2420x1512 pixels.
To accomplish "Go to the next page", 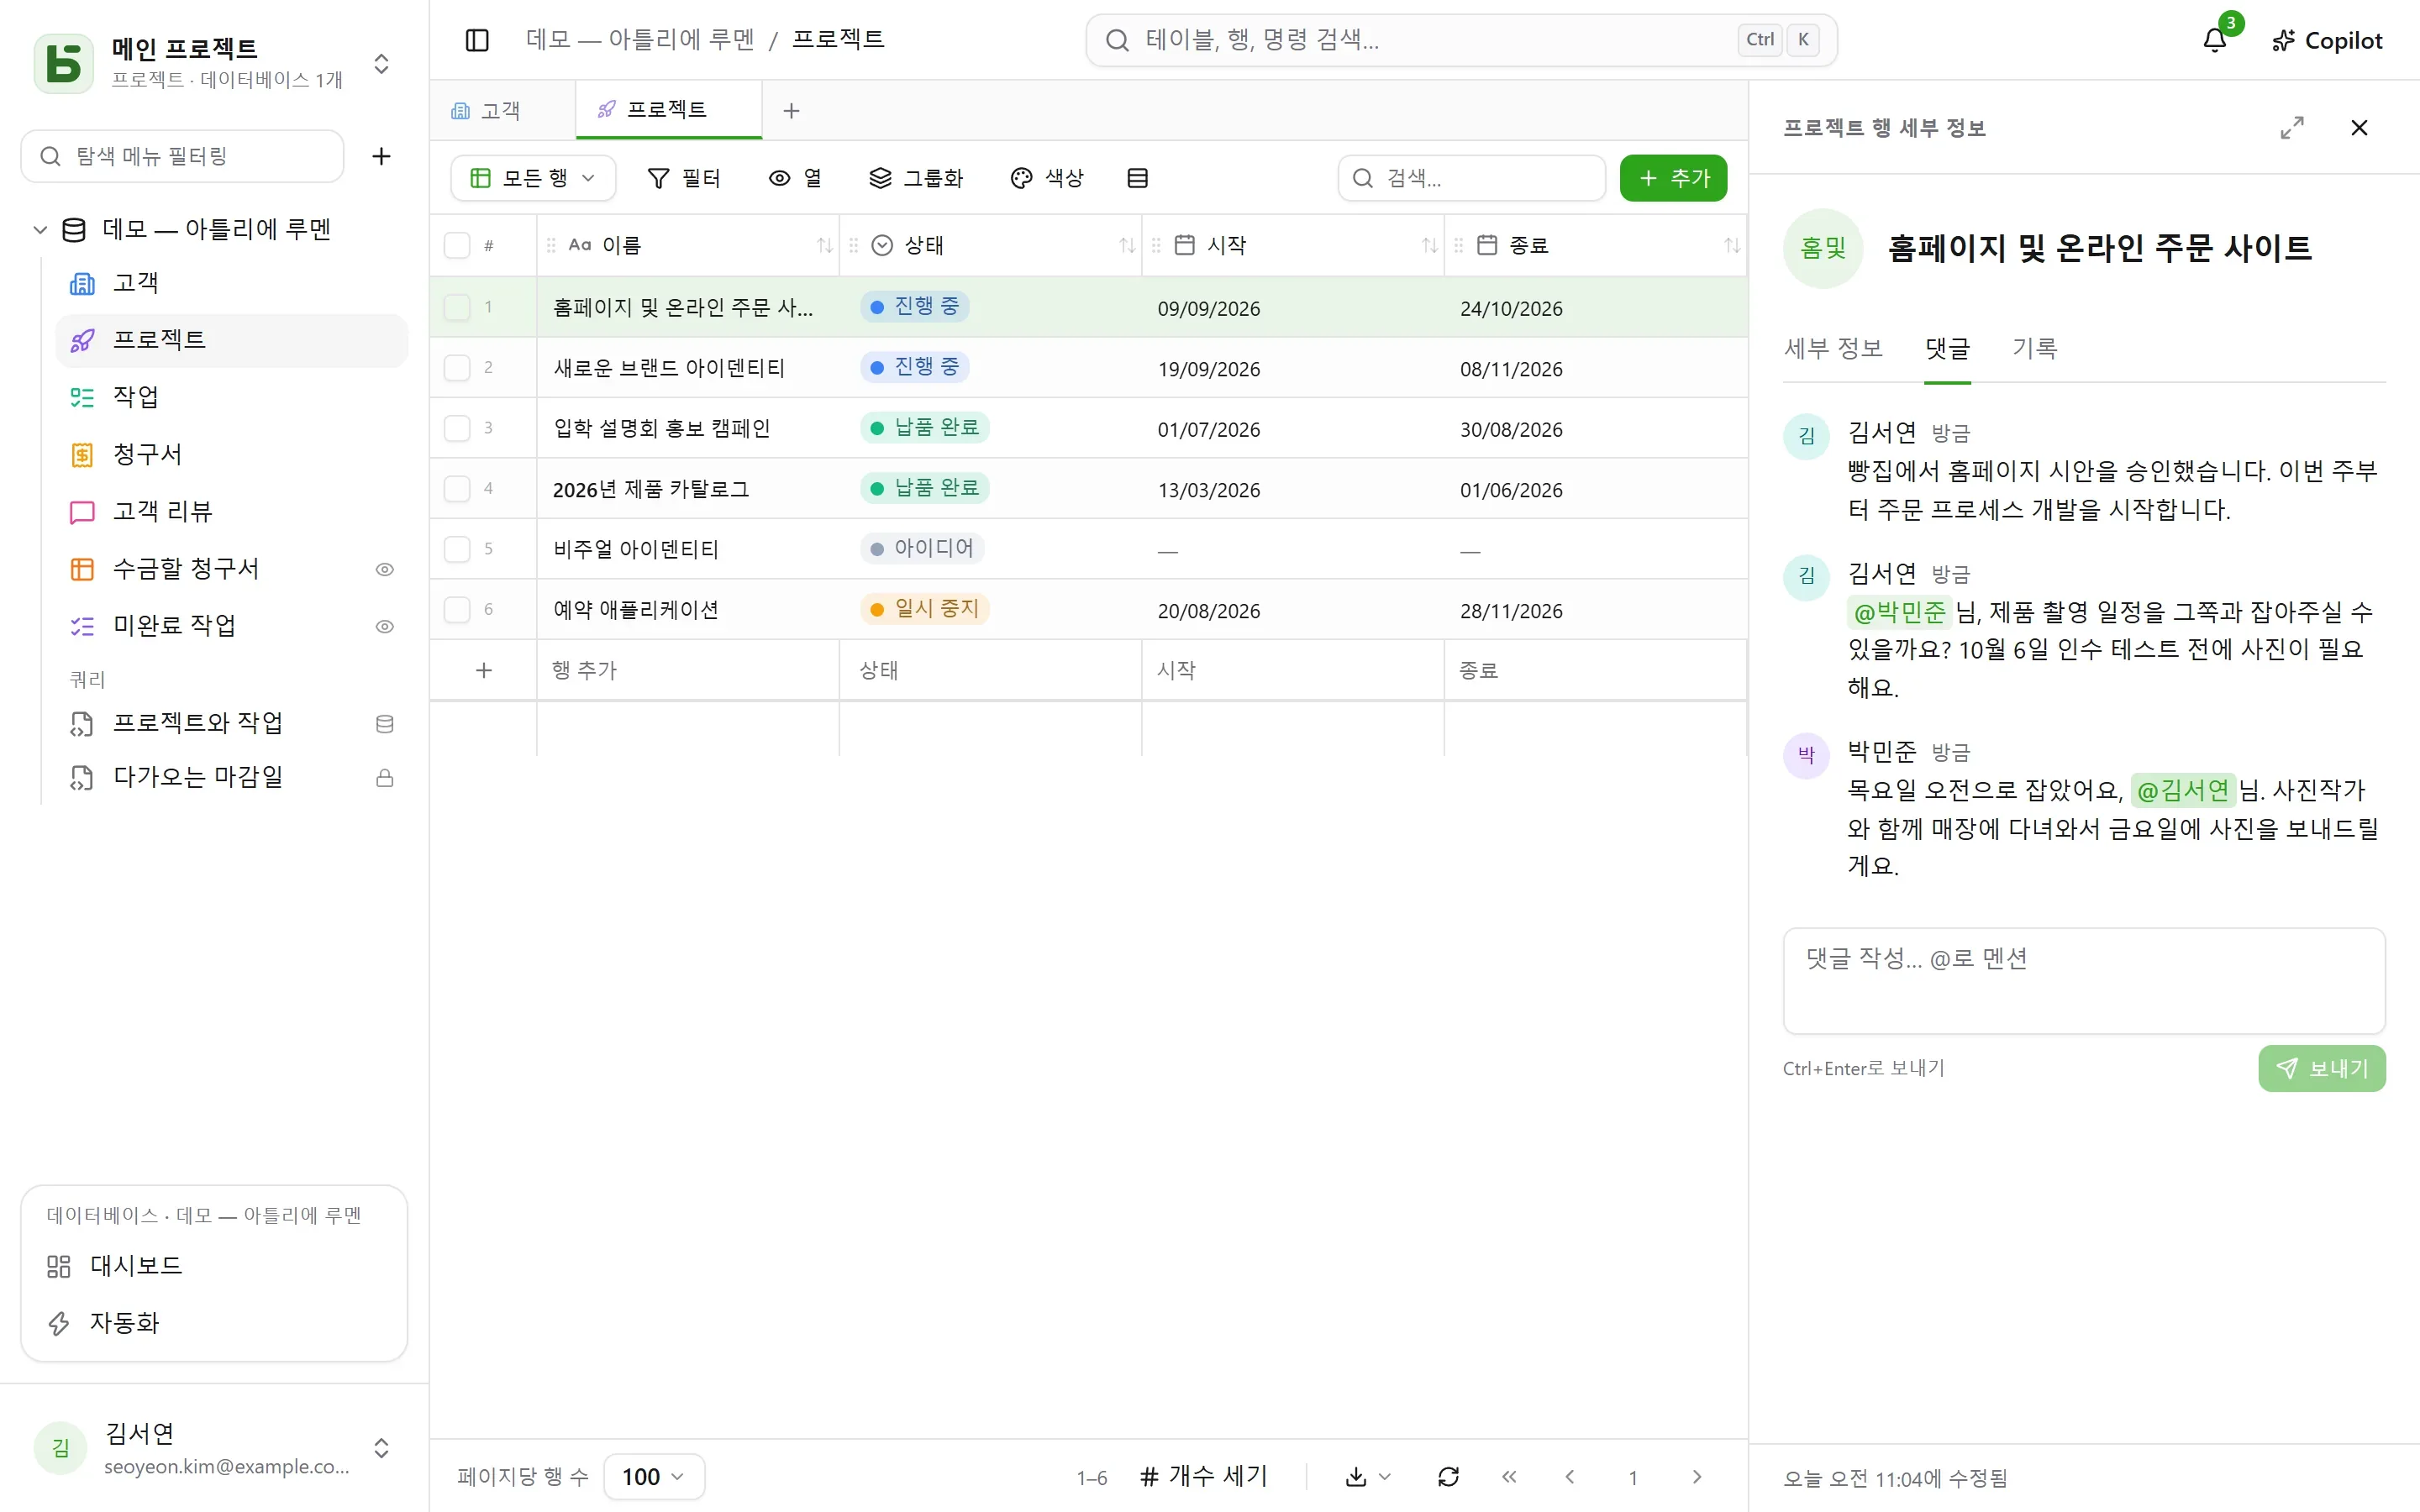I will coord(1696,1477).
